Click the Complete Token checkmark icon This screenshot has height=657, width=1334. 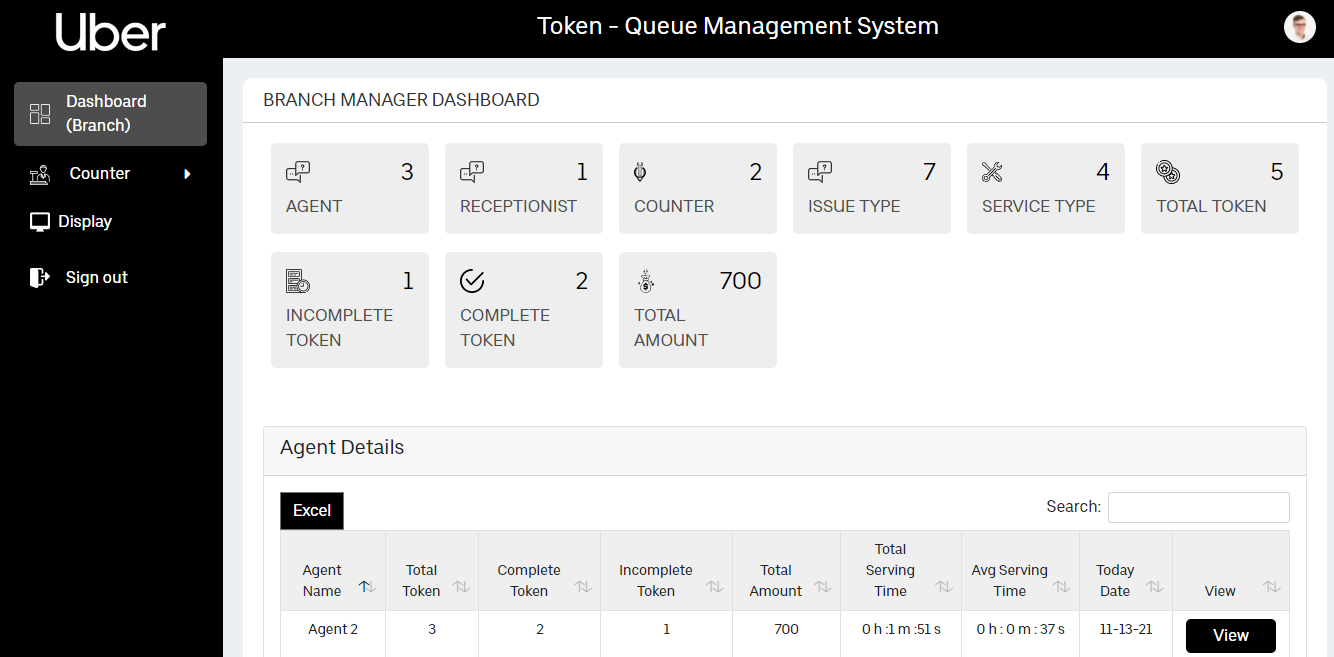pos(472,281)
